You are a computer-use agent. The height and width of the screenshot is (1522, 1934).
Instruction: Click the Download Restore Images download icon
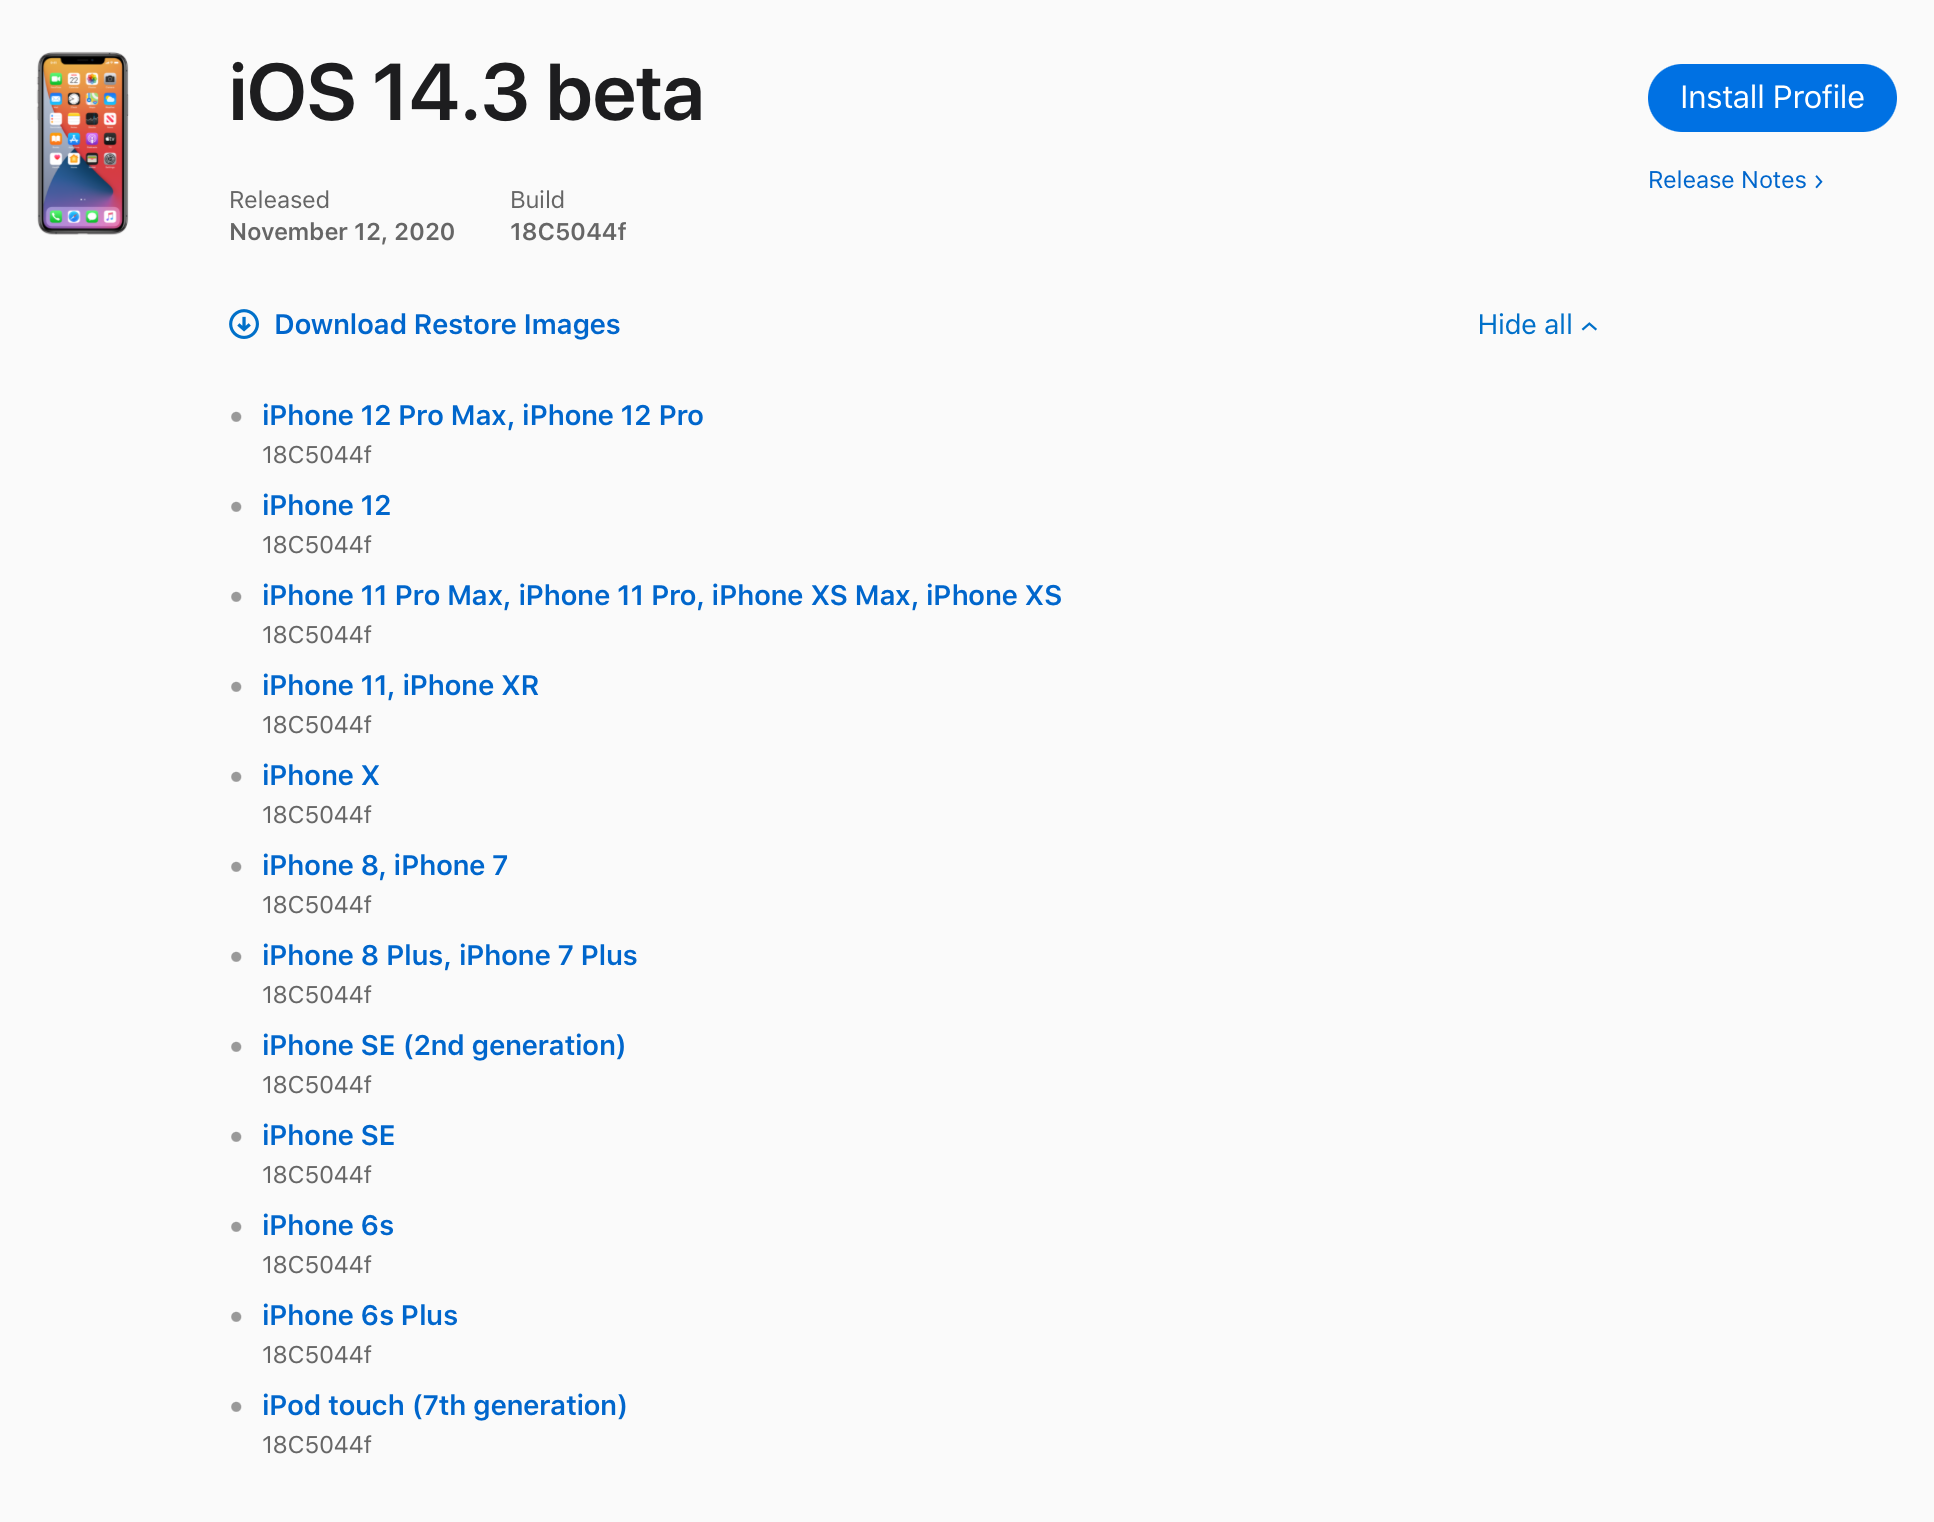[x=244, y=324]
